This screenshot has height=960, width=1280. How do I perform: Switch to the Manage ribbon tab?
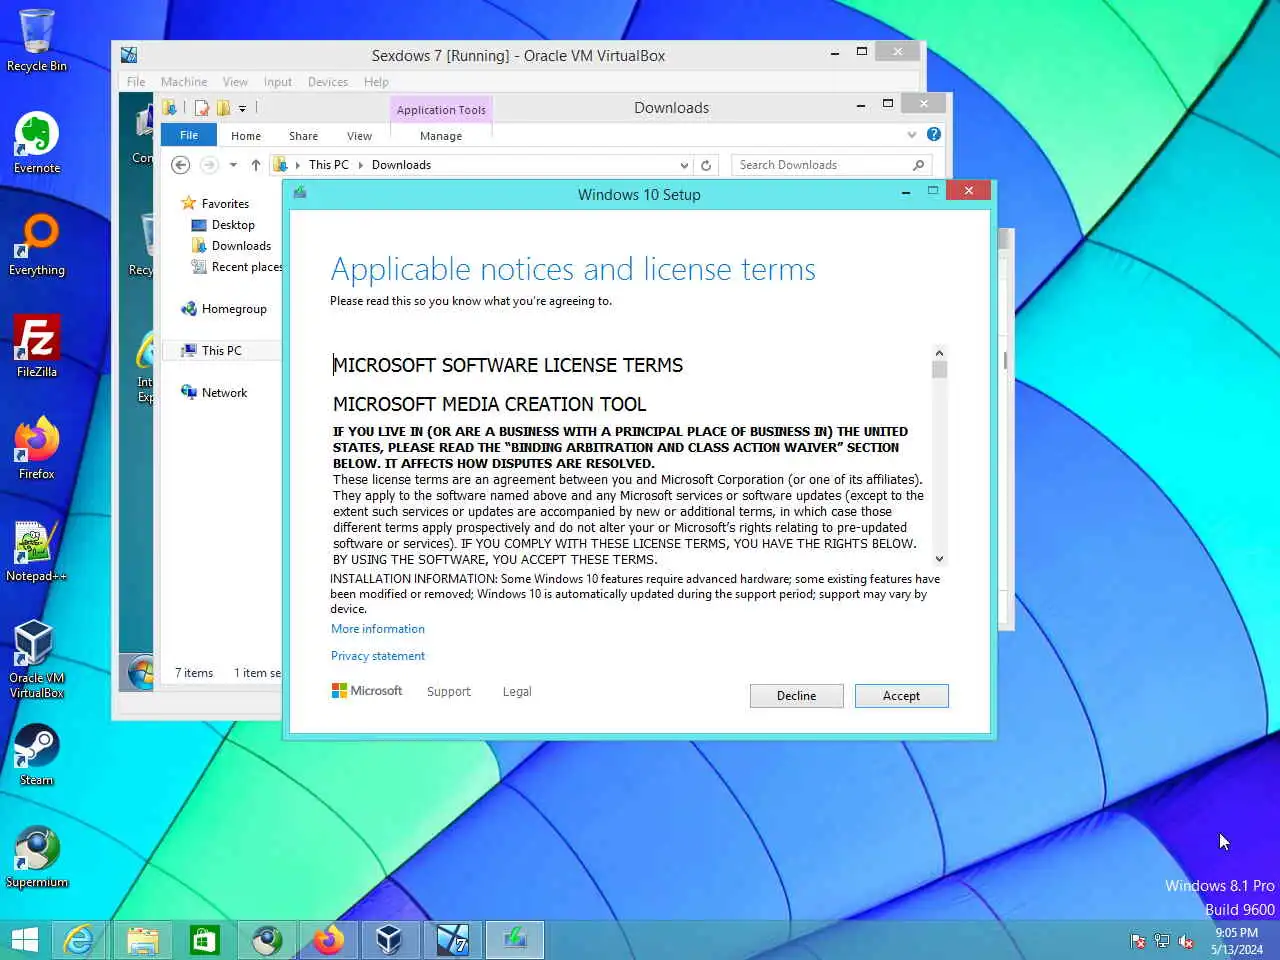point(441,136)
